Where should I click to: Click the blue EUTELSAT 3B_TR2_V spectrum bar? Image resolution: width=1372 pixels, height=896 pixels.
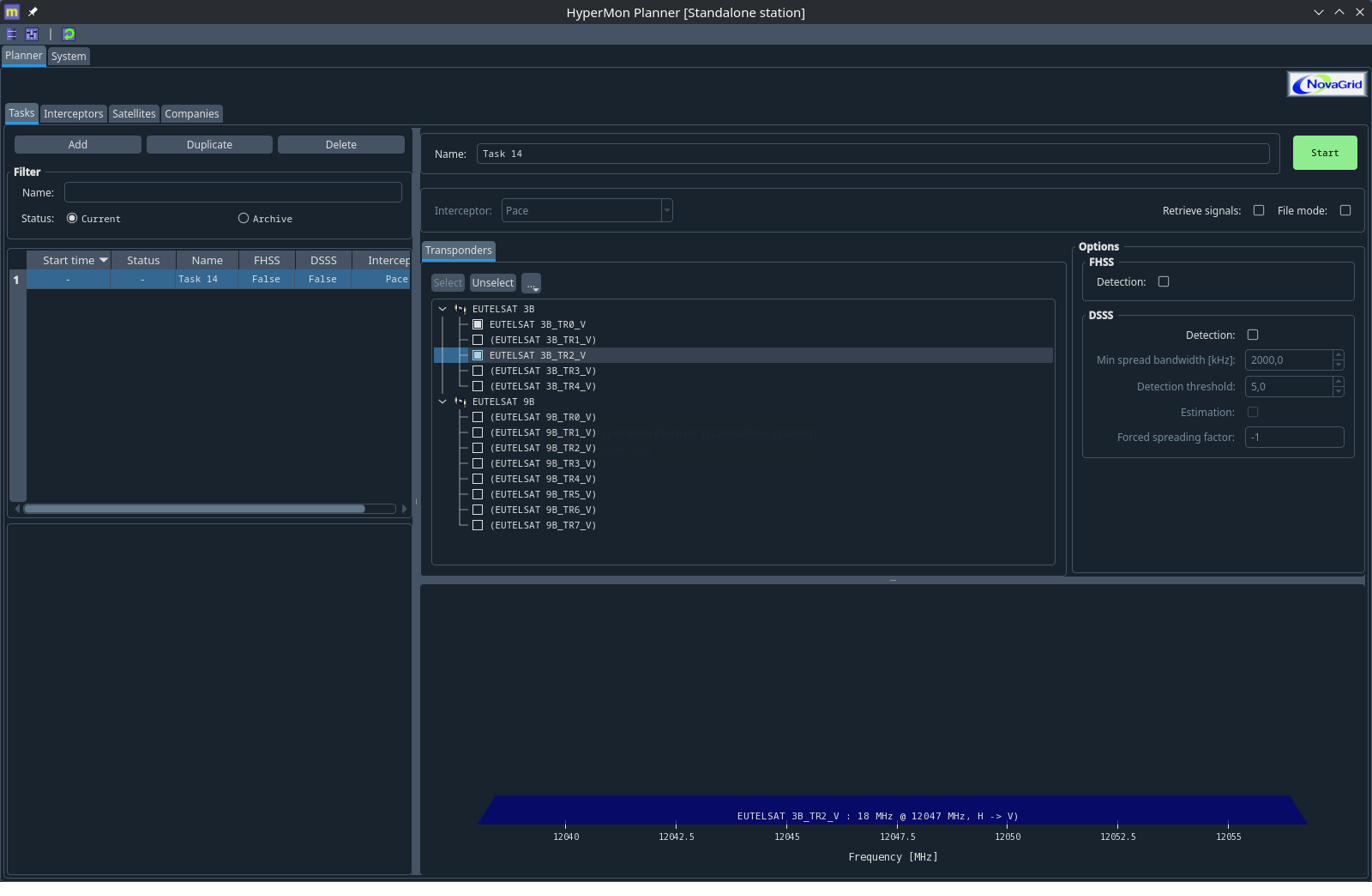pos(892,810)
